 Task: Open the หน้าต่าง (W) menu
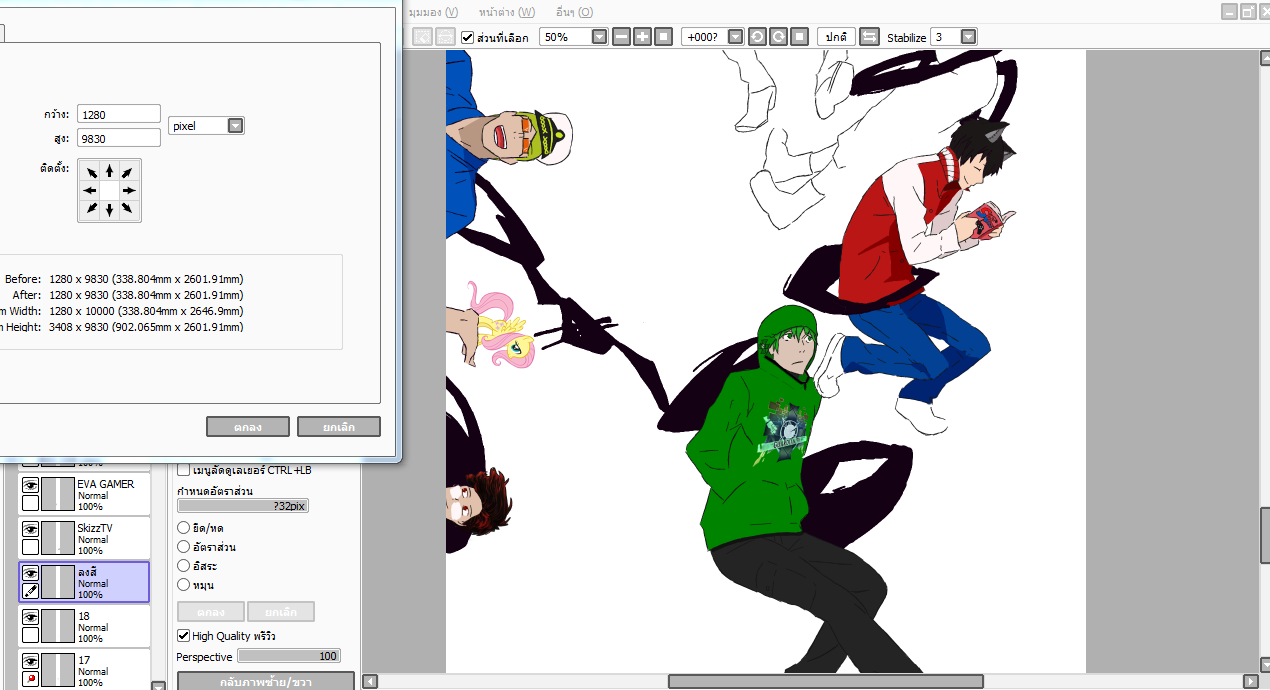[506, 12]
